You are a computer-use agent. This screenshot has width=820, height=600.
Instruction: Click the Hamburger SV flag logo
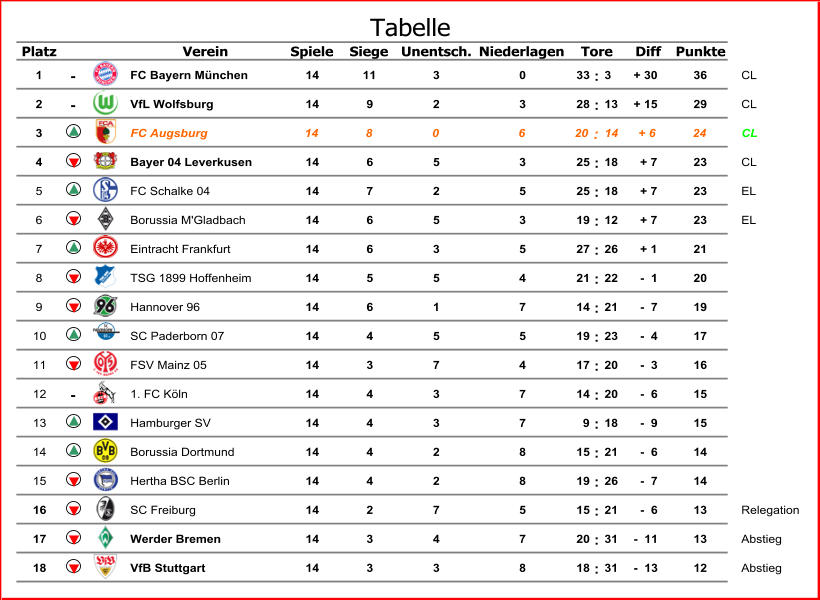(x=105, y=422)
